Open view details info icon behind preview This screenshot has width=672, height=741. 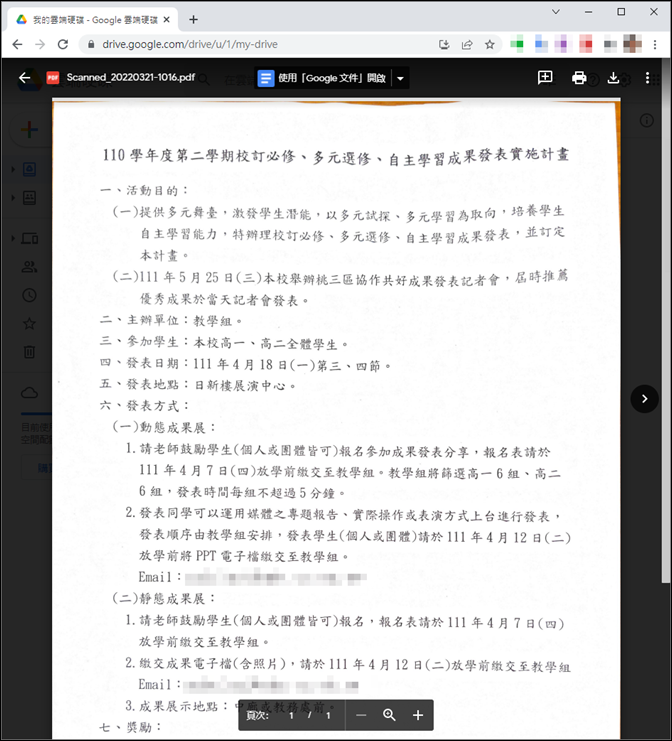click(646, 121)
